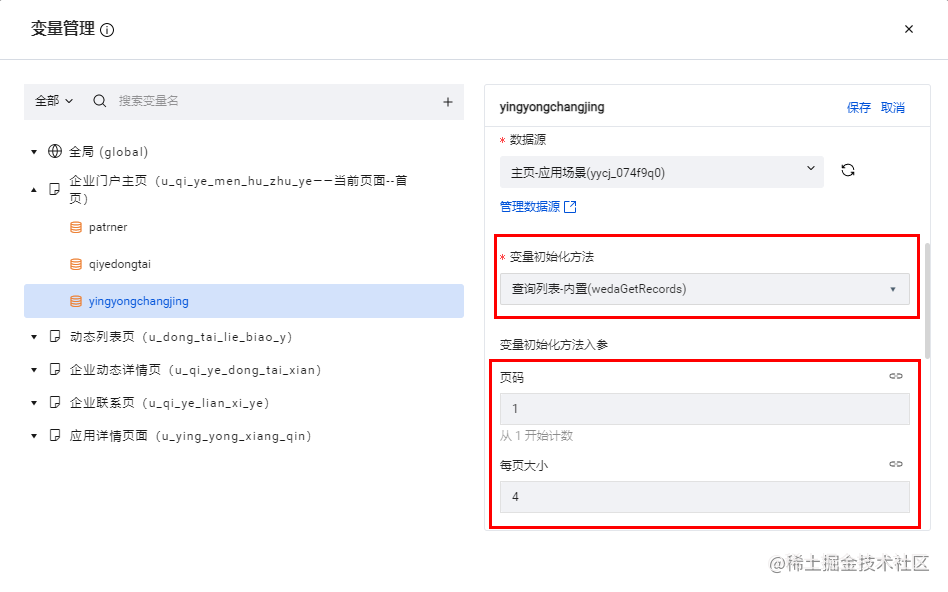This screenshot has width=948, height=592.
Task: Click external link icon beside 管理数据源
Action: pos(570,207)
